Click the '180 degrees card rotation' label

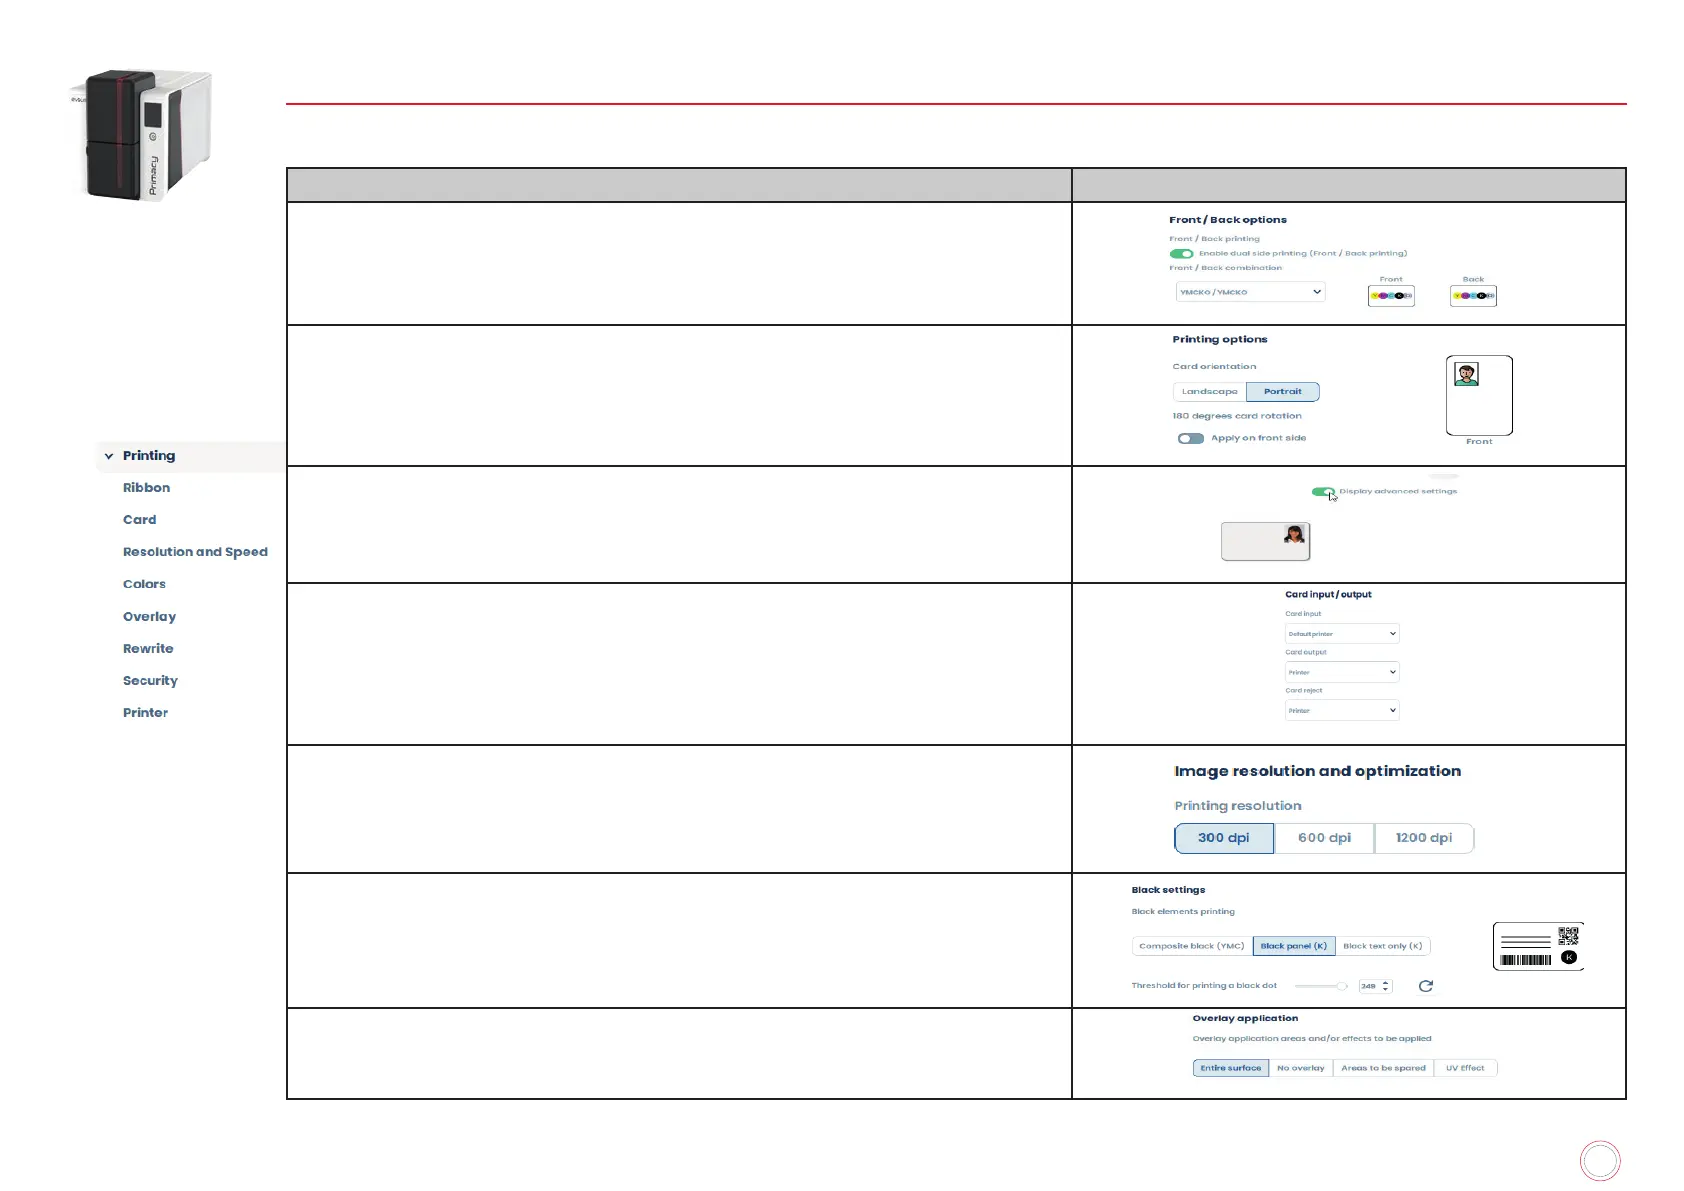coord(1237,416)
